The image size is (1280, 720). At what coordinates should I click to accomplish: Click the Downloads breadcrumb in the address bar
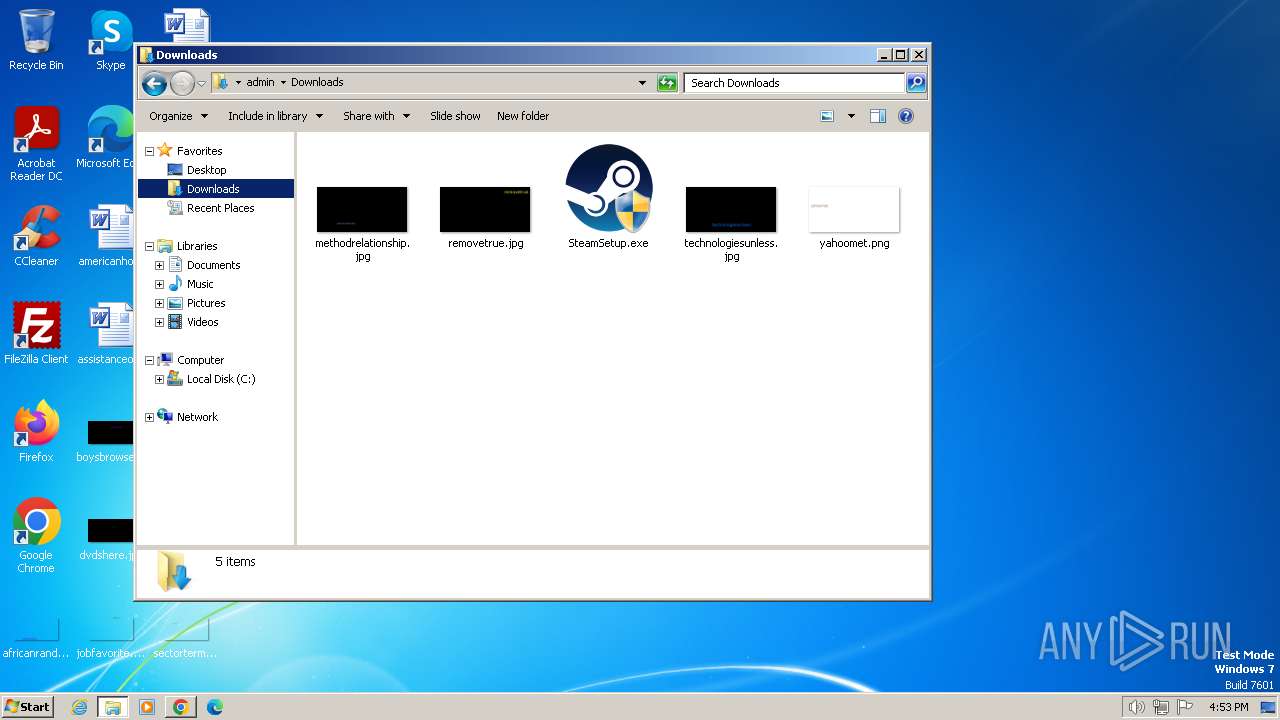point(317,83)
